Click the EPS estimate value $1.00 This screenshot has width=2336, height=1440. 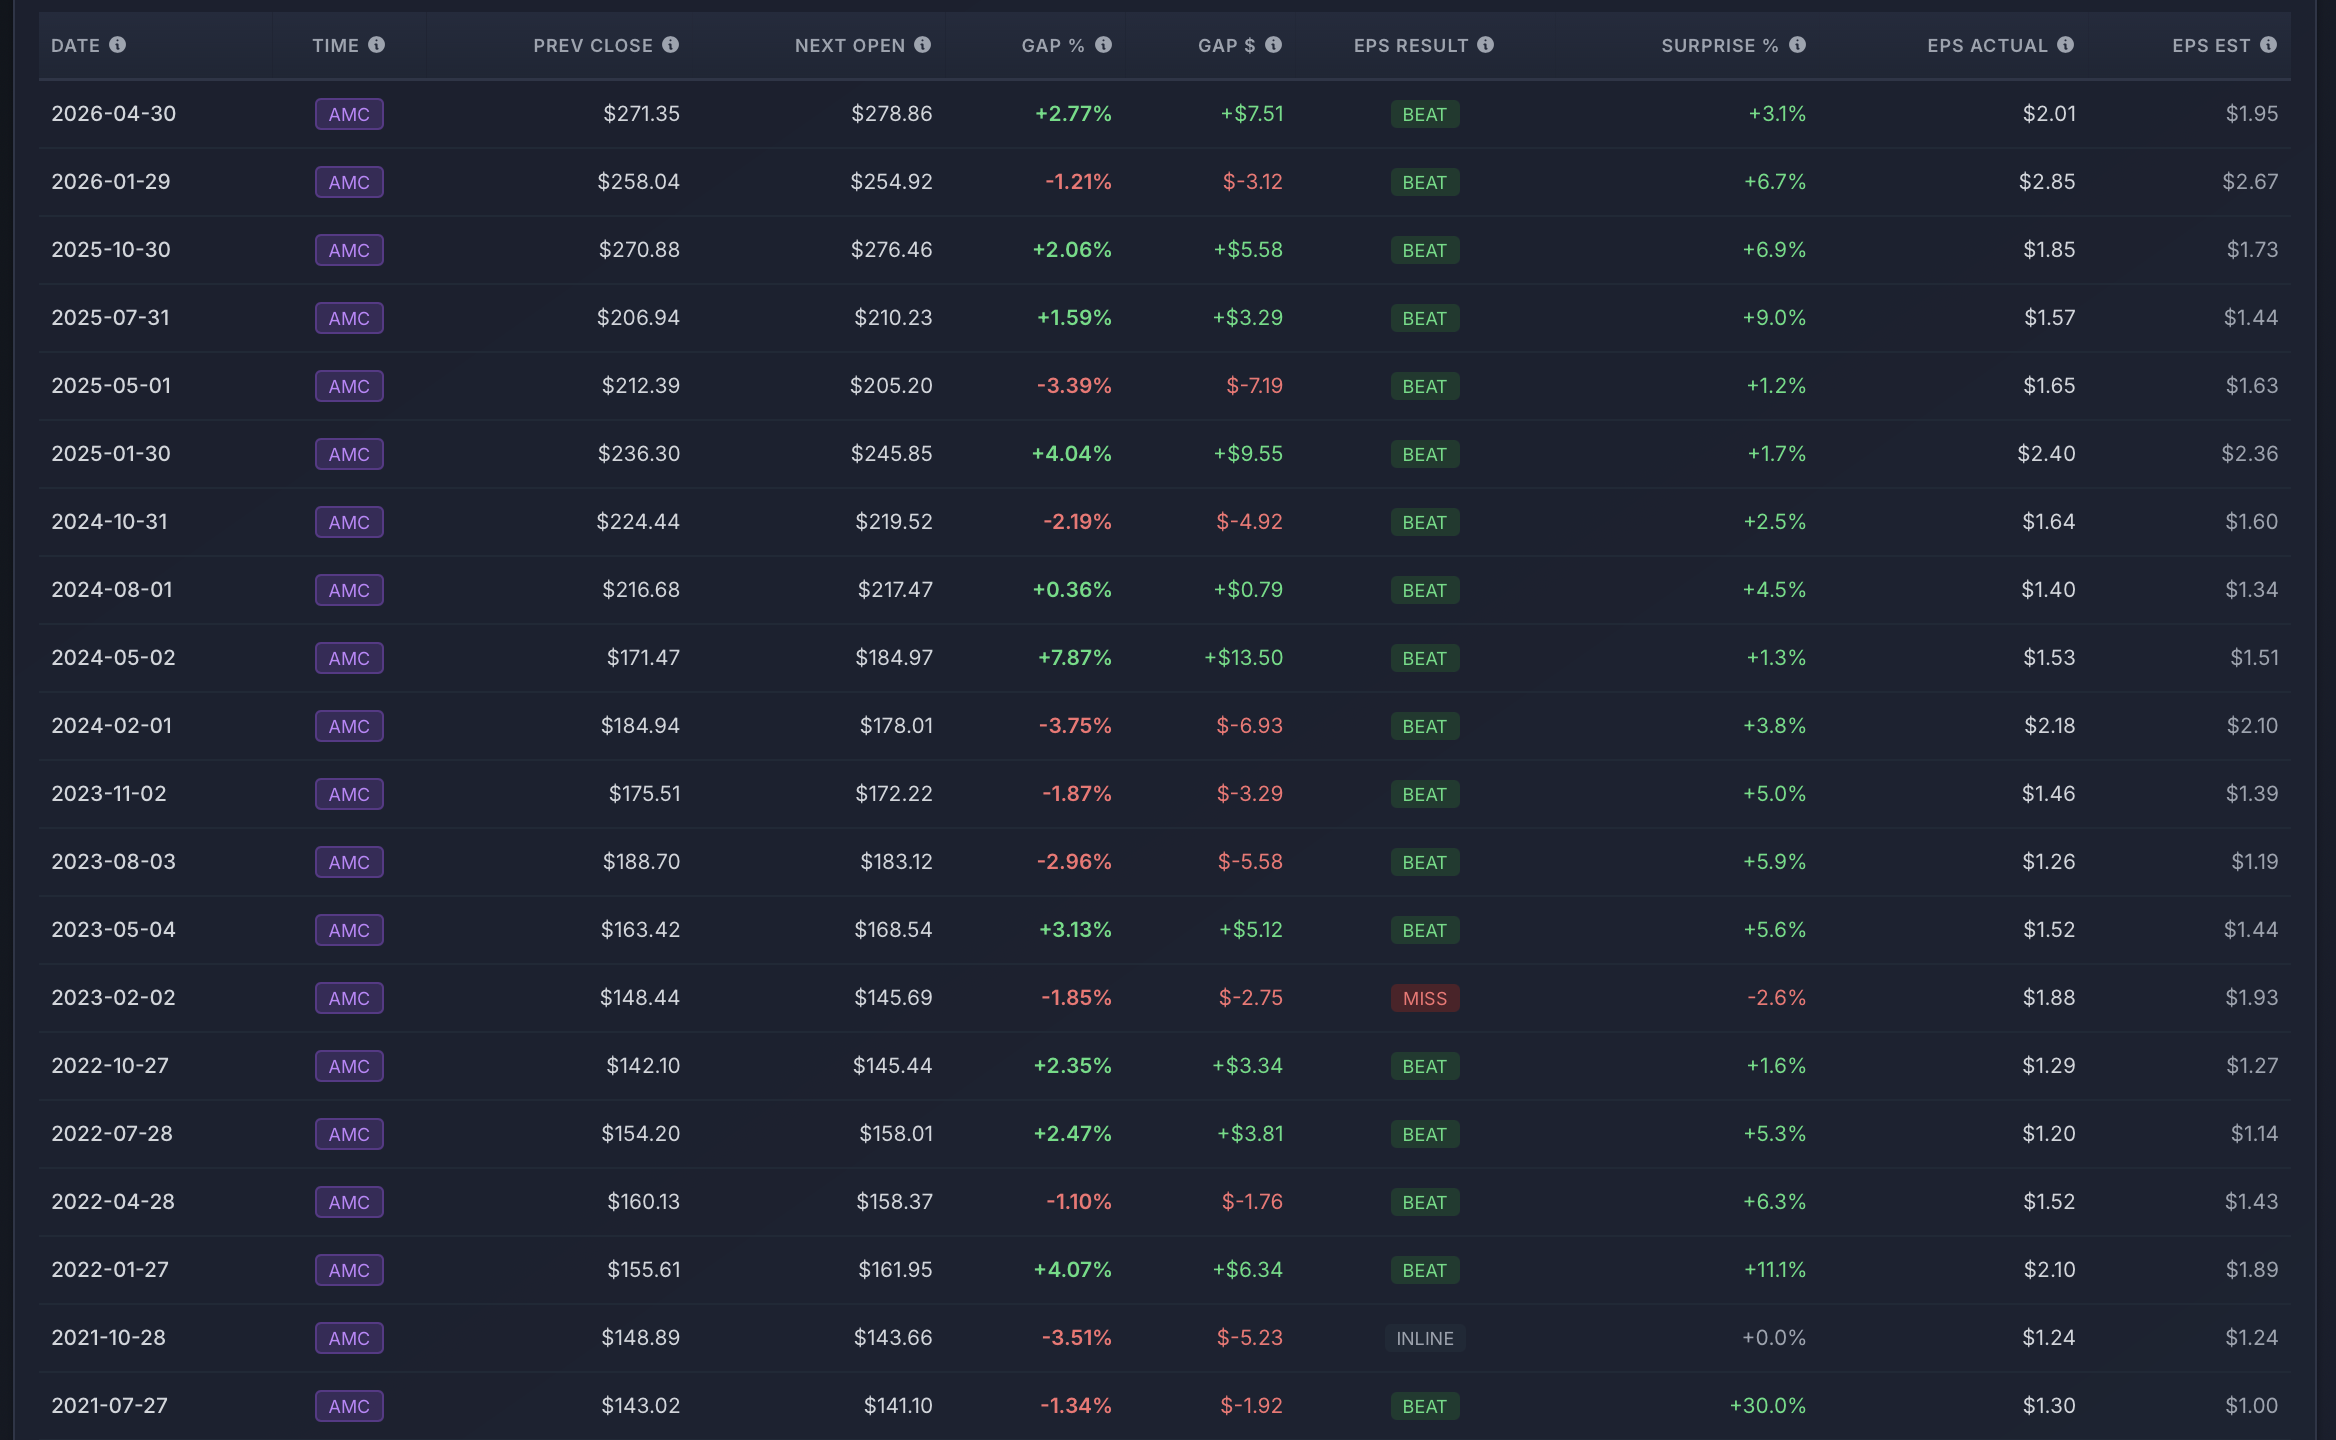(x=2252, y=1406)
